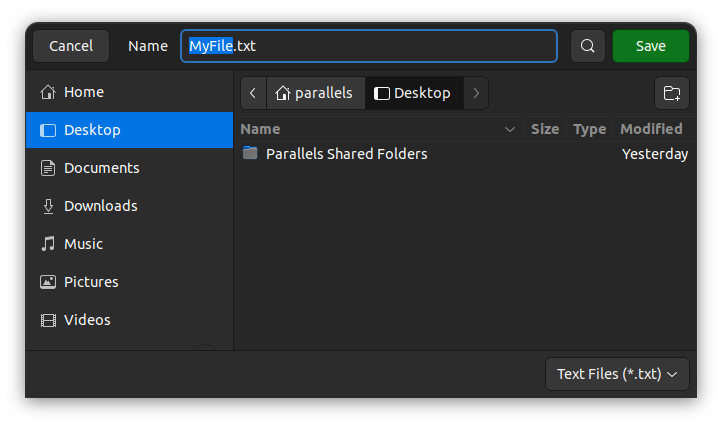This screenshot has height=426, width=722.
Task: Sort by the Size column header
Action: point(545,129)
